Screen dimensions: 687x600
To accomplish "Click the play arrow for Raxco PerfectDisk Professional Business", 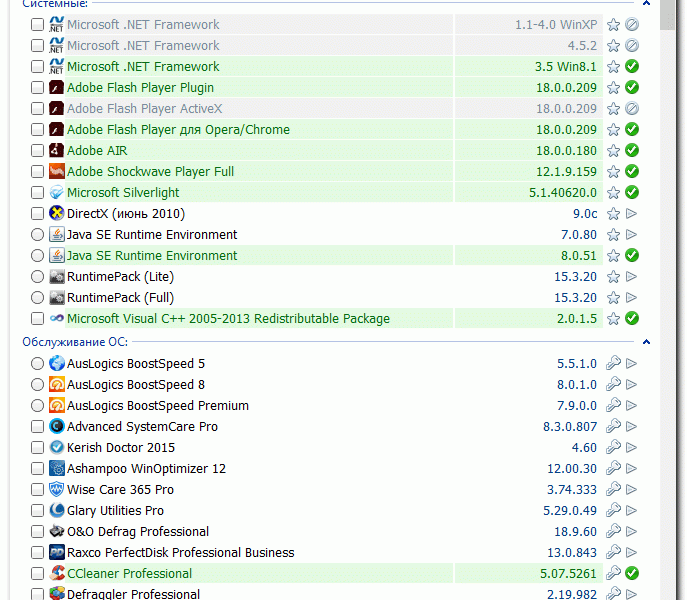I will coord(631,552).
